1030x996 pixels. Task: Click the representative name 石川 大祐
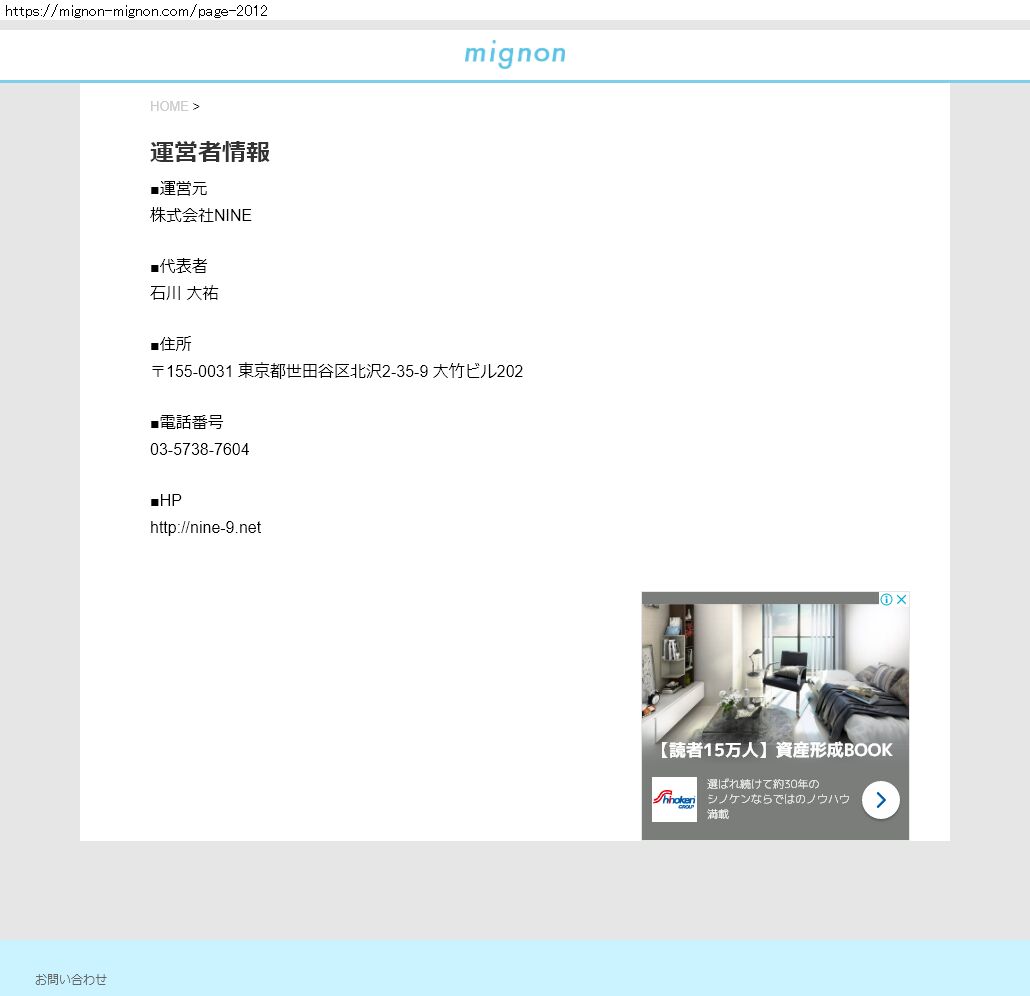(x=184, y=293)
